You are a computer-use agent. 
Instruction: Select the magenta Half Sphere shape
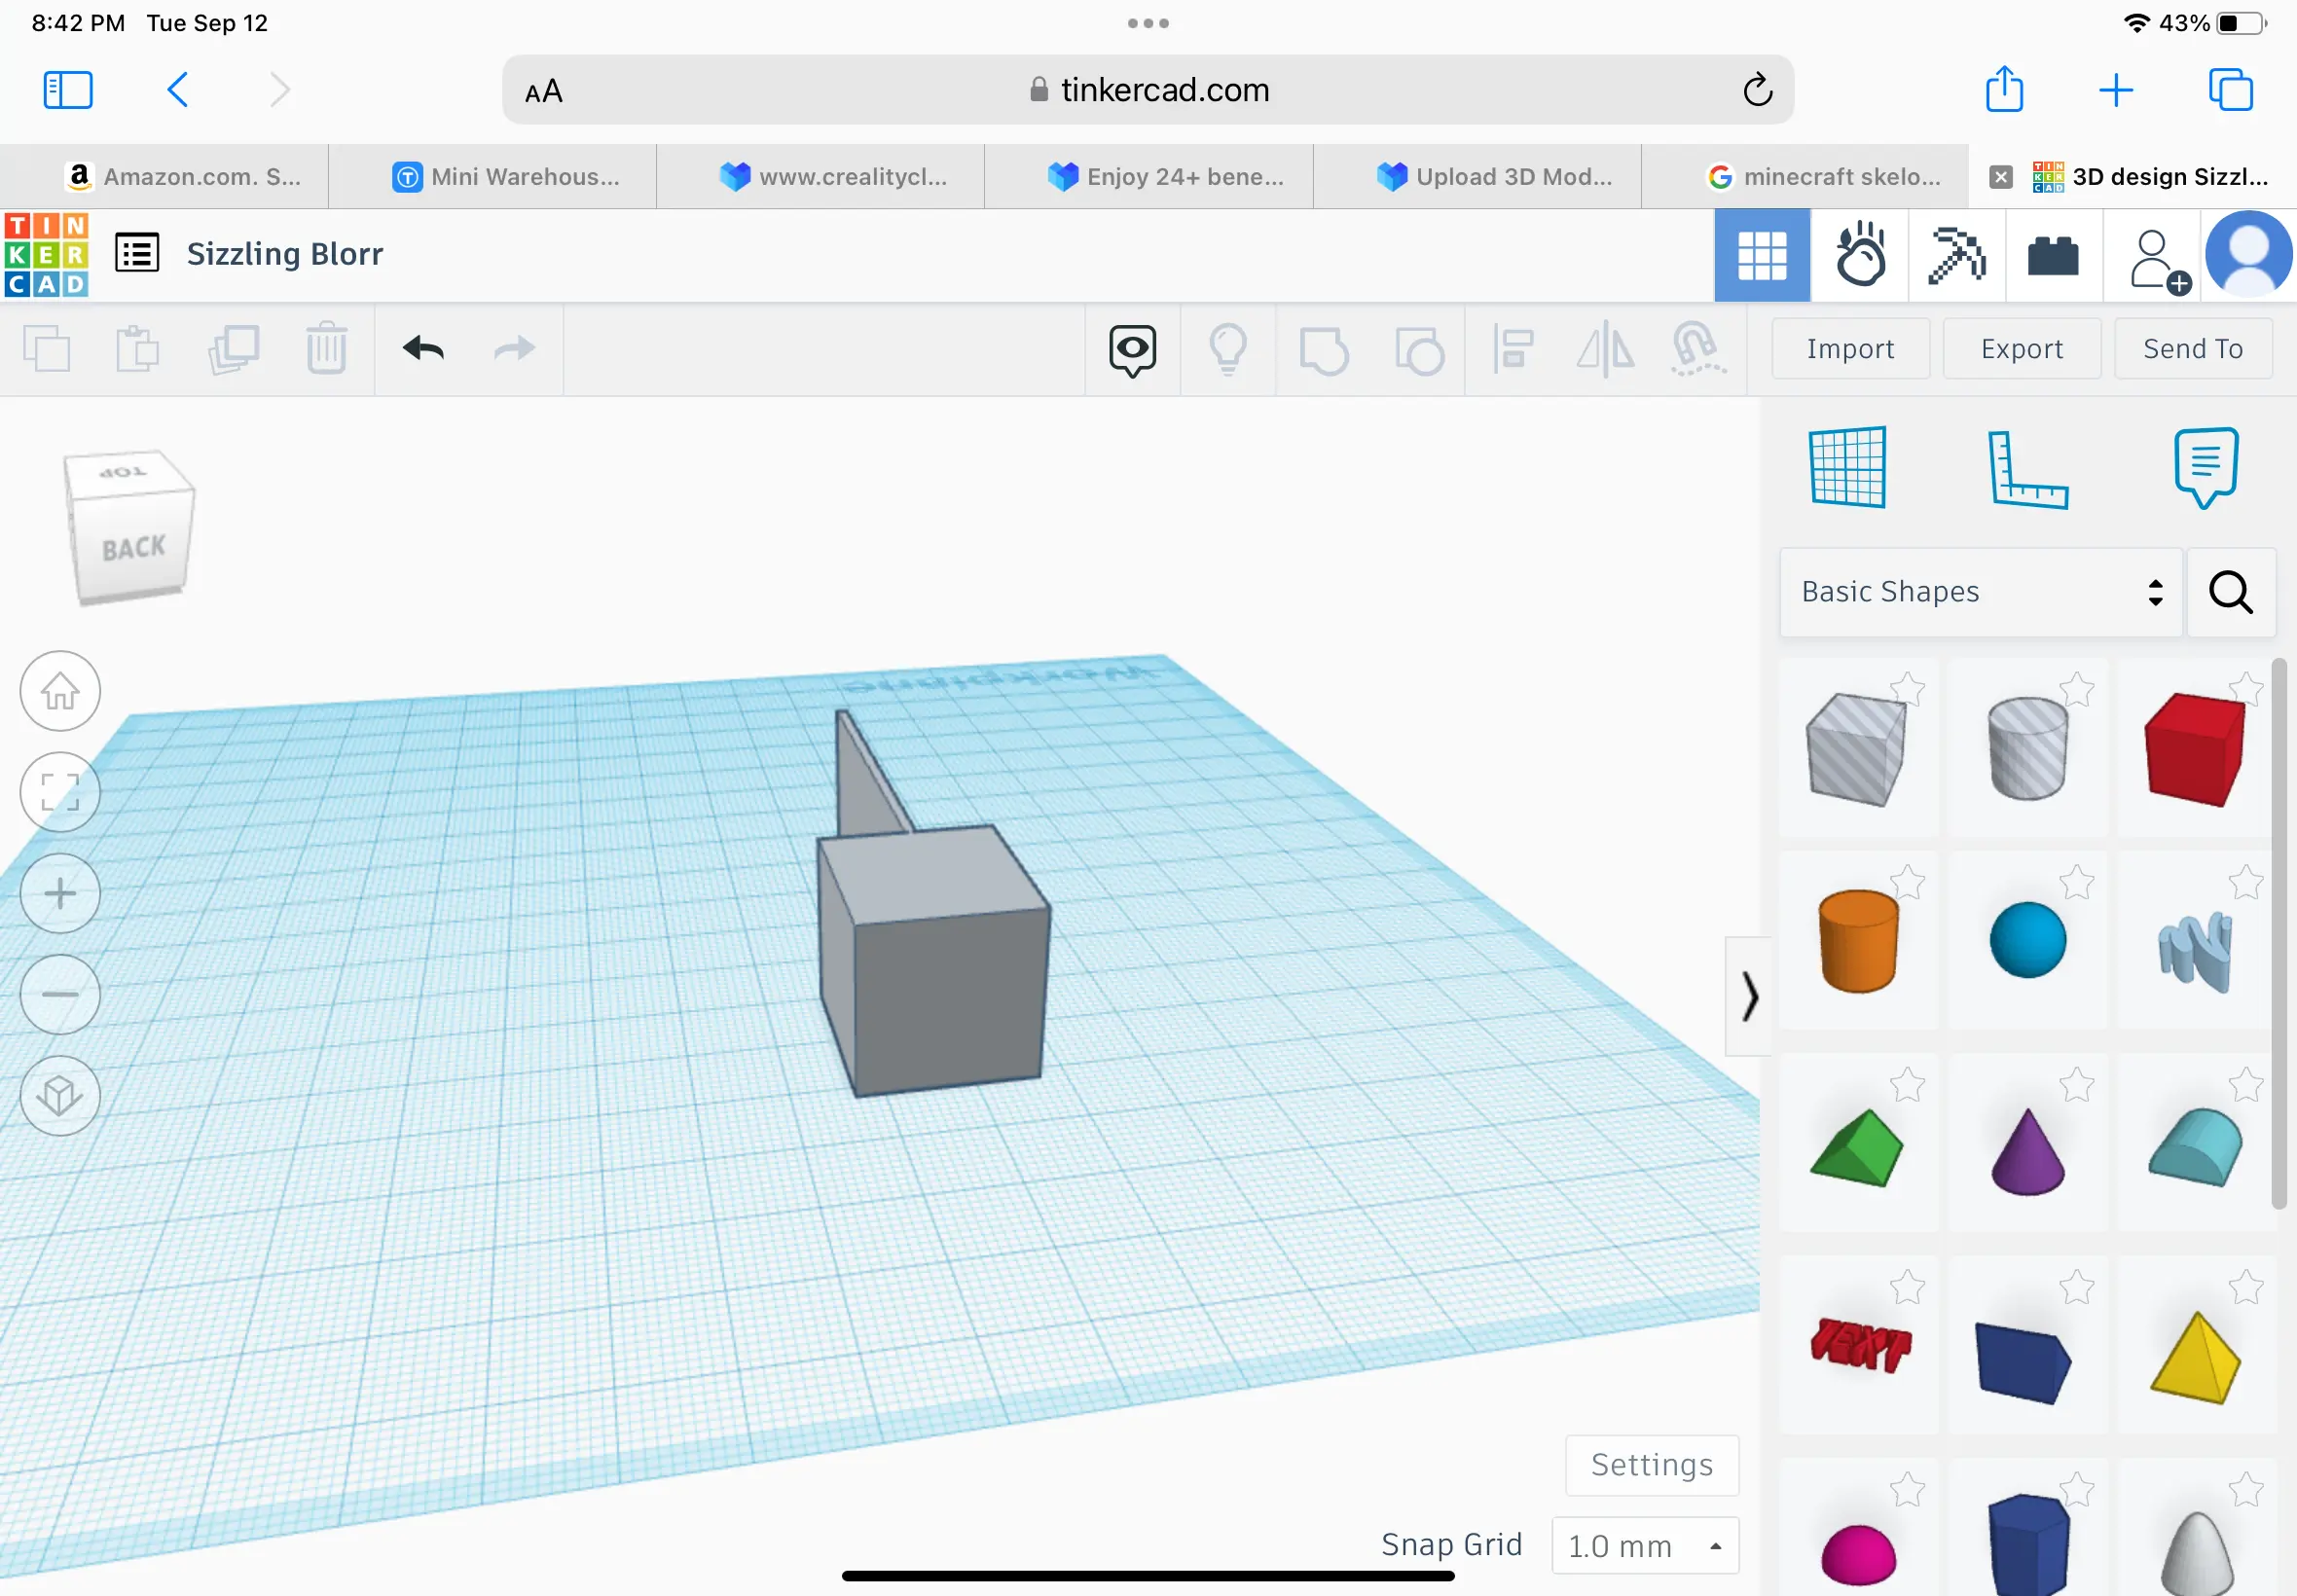click(1858, 1556)
